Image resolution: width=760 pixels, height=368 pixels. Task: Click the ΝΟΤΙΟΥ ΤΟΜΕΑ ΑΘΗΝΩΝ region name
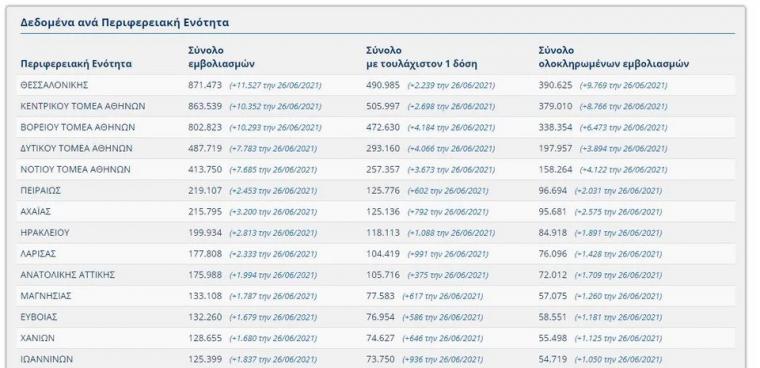pyautogui.click(x=75, y=170)
